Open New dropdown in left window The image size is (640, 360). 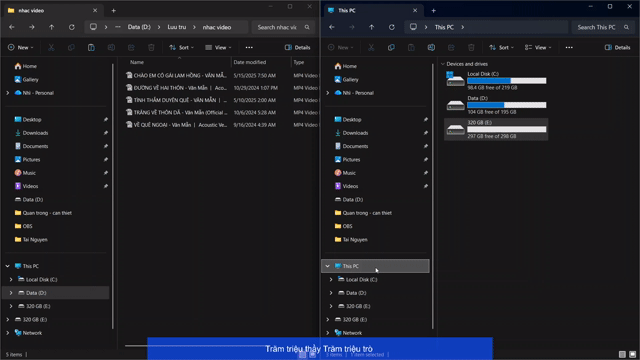(x=20, y=47)
